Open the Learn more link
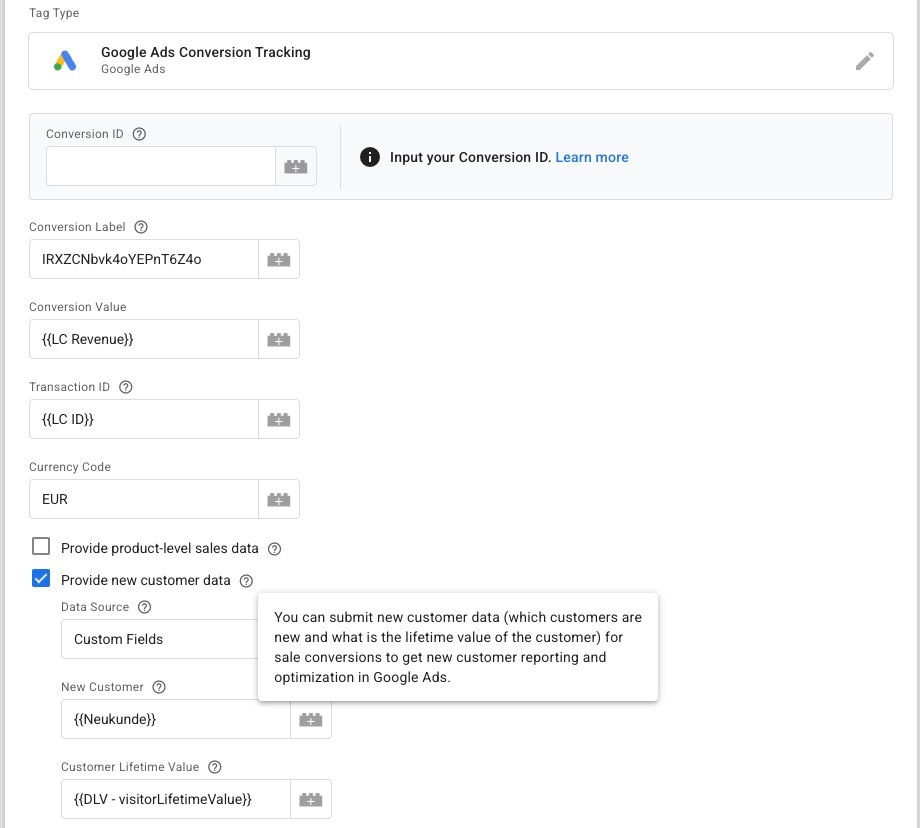920x828 pixels. click(x=592, y=157)
